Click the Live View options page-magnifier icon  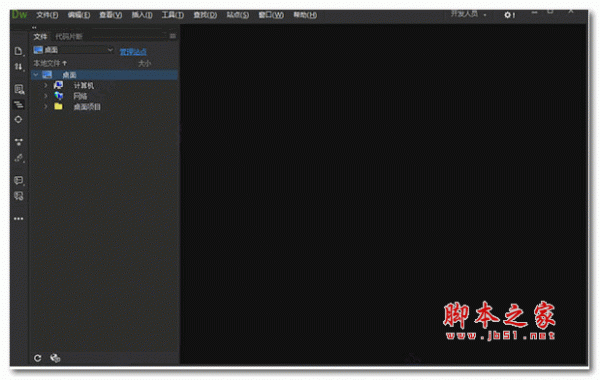[19, 89]
